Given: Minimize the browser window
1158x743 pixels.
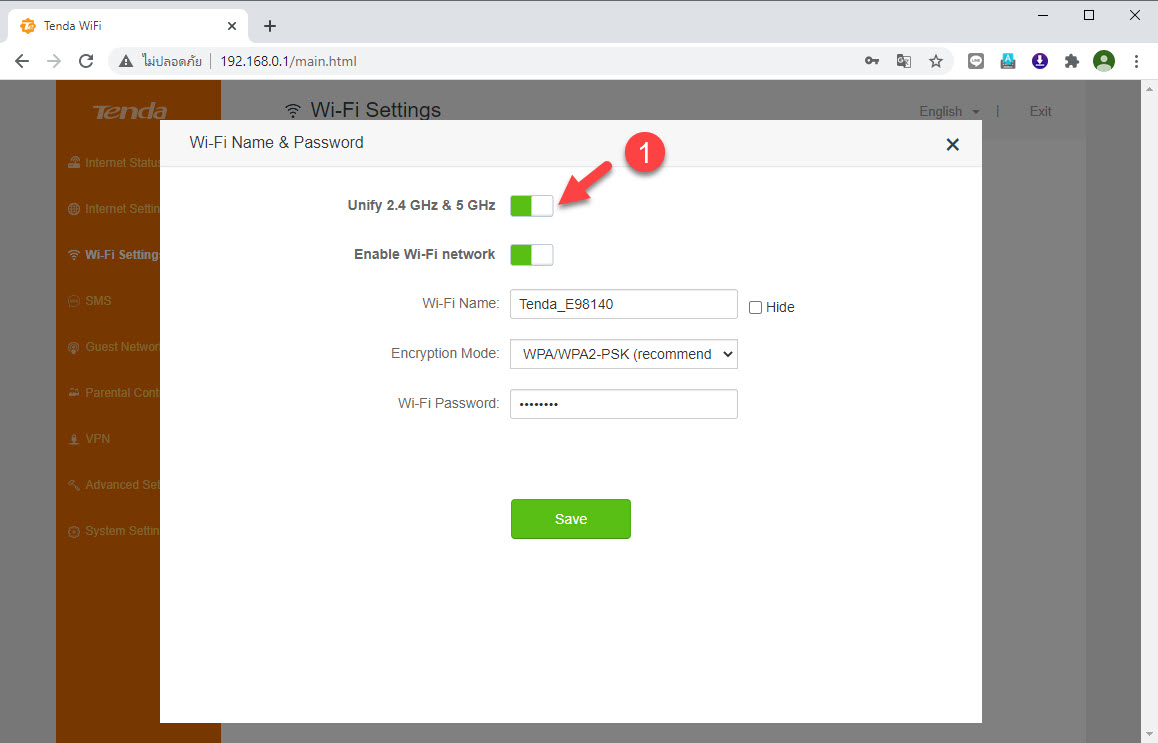Looking at the screenshot, I should coord(1043,15).
